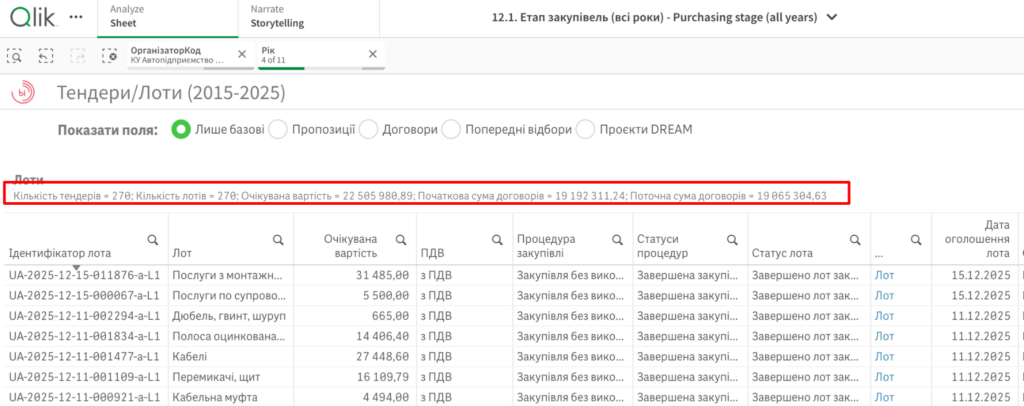Open search for Очікувана вартість column
Image resolution: width=1024 pixels, height=406 pixels.
pyautogui.click(x=400, y=240)
